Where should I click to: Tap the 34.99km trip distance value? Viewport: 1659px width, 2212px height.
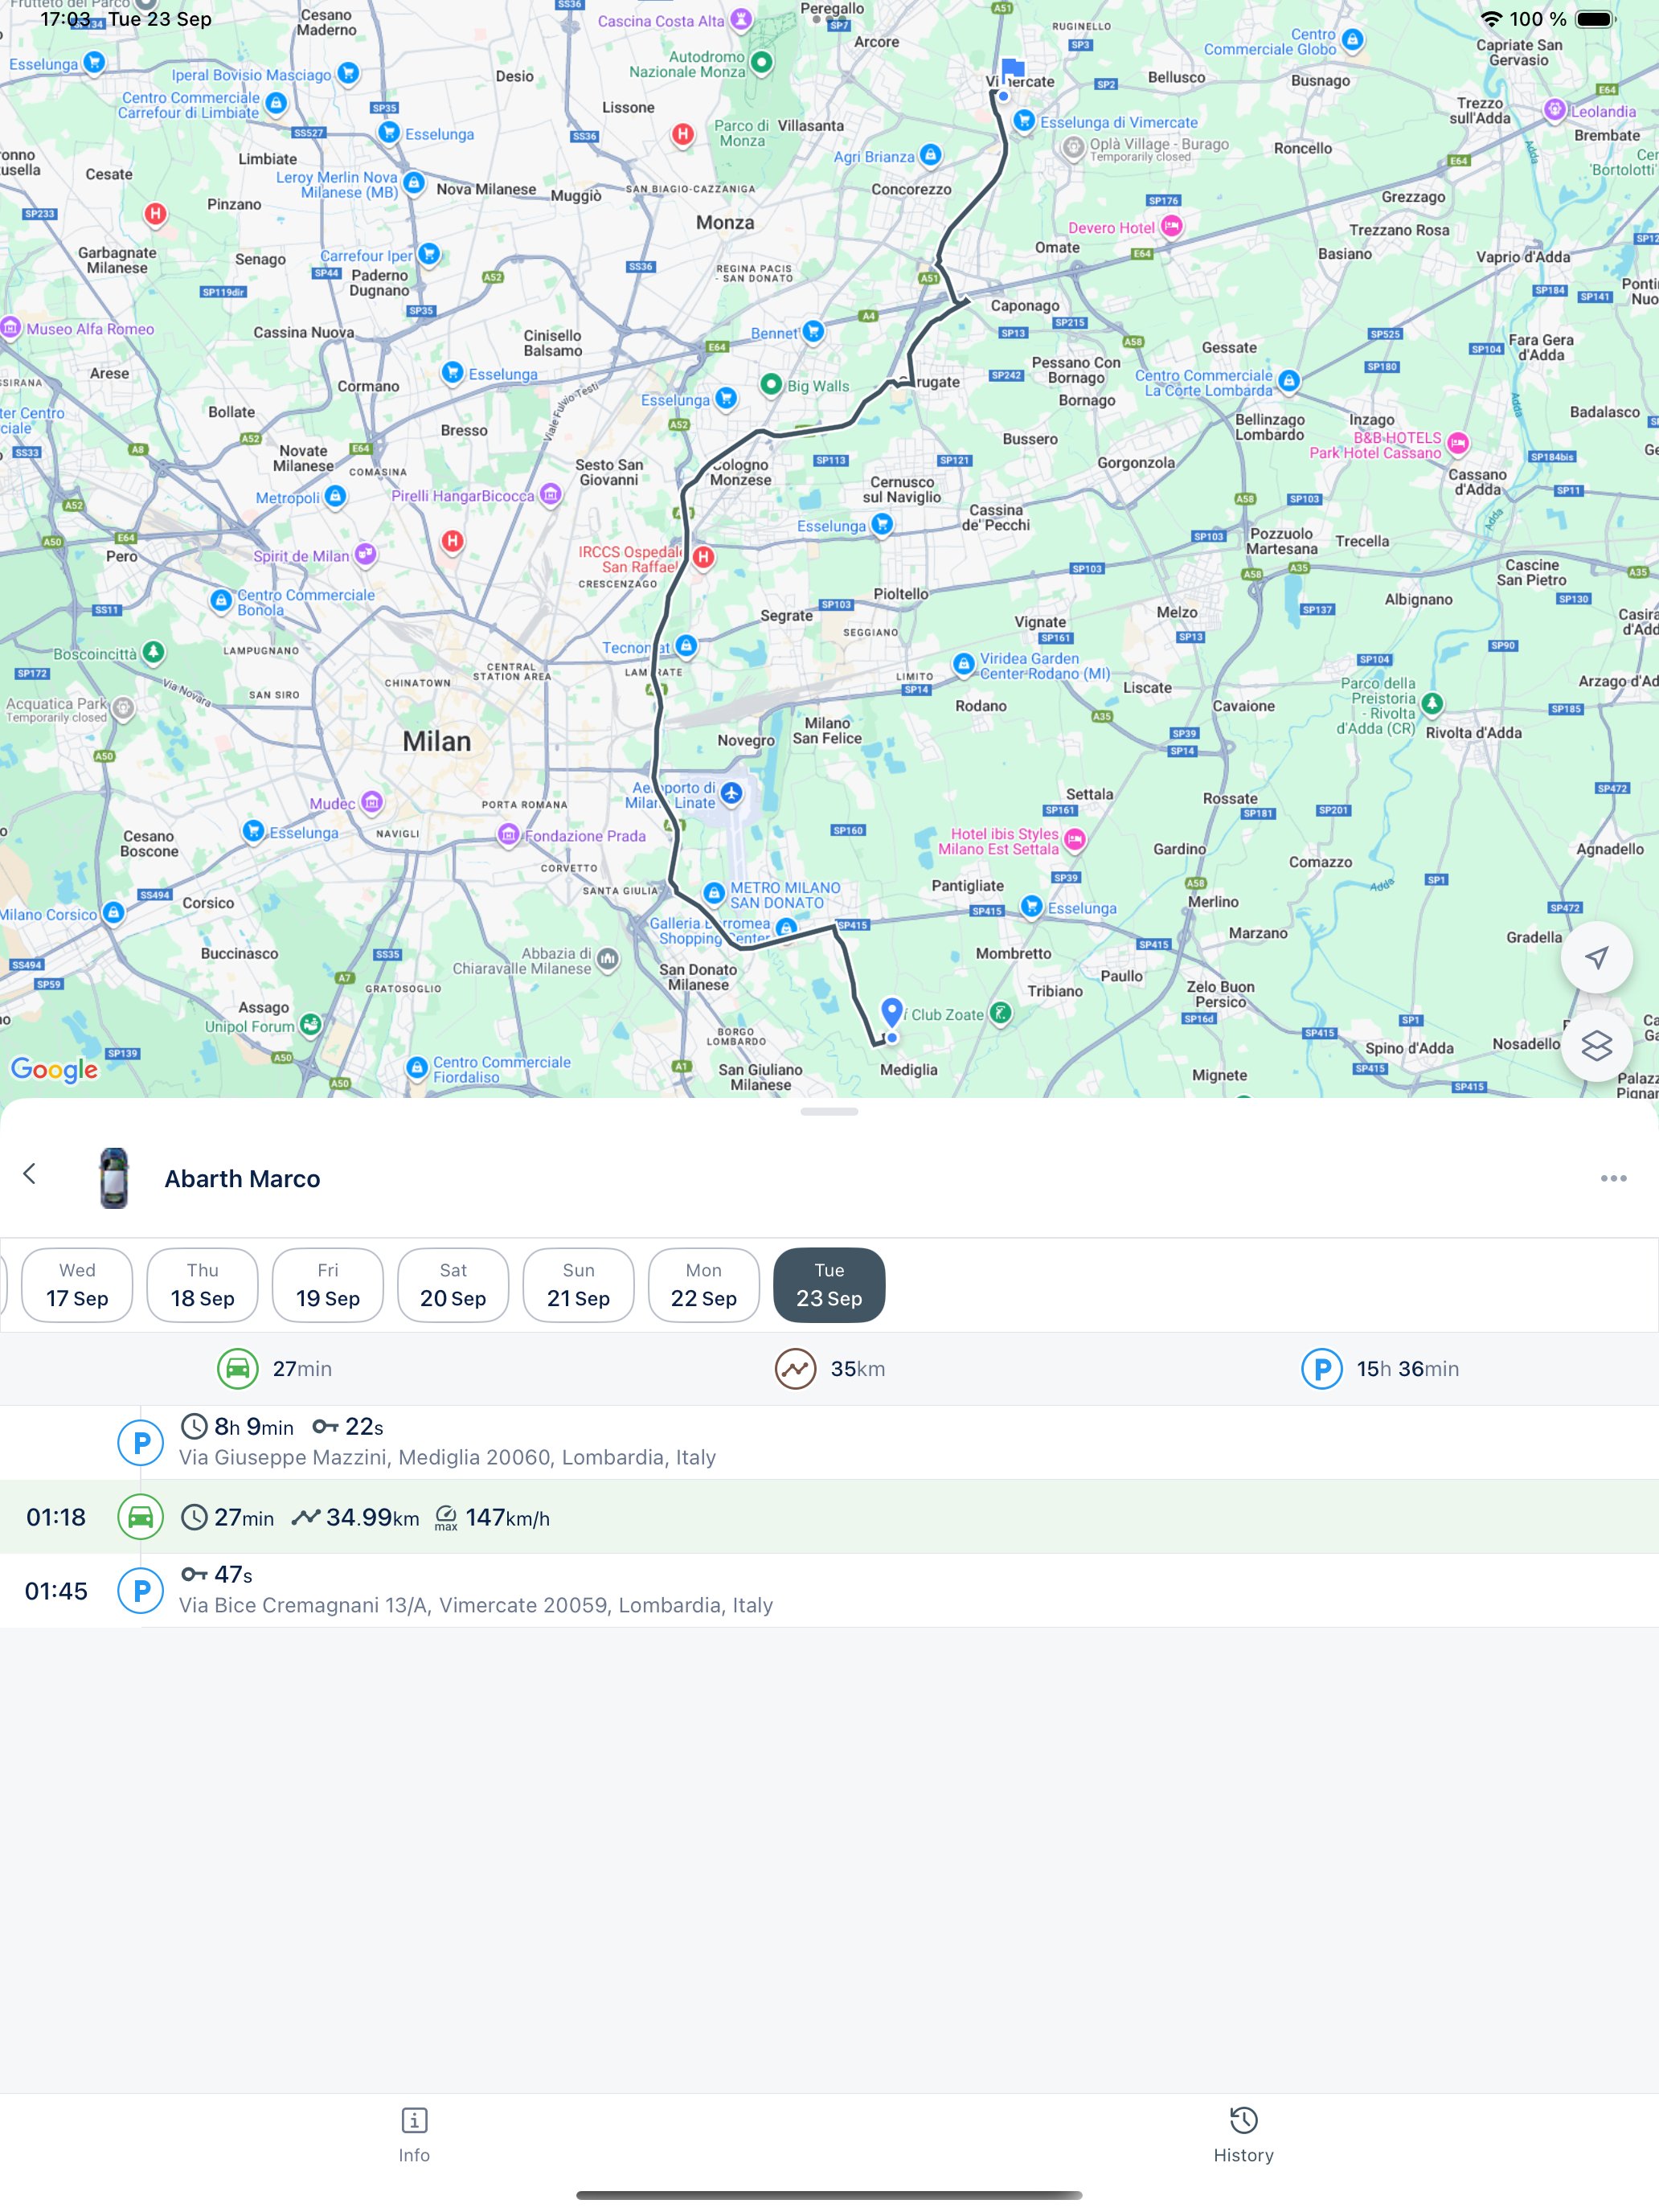[372, 1517]
